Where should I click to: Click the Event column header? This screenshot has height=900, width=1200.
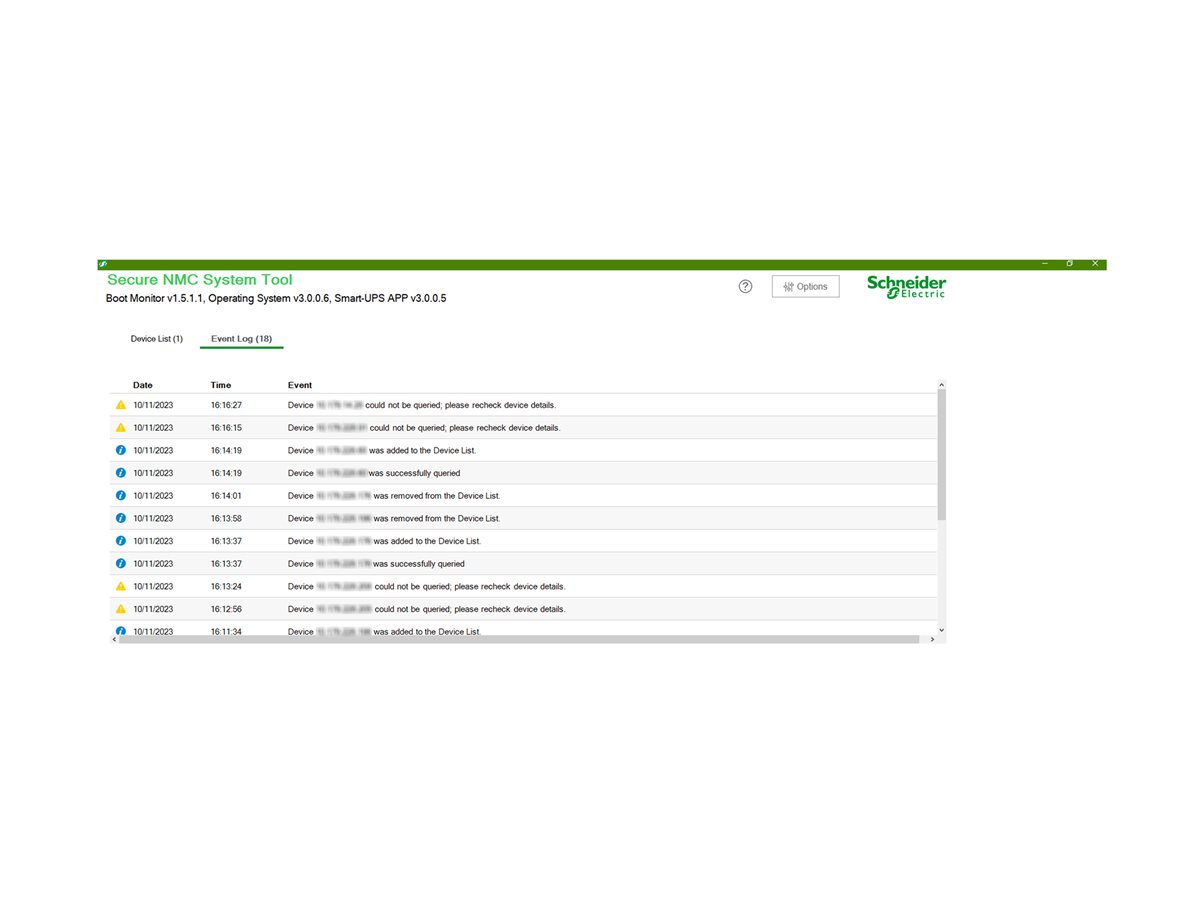300,385
